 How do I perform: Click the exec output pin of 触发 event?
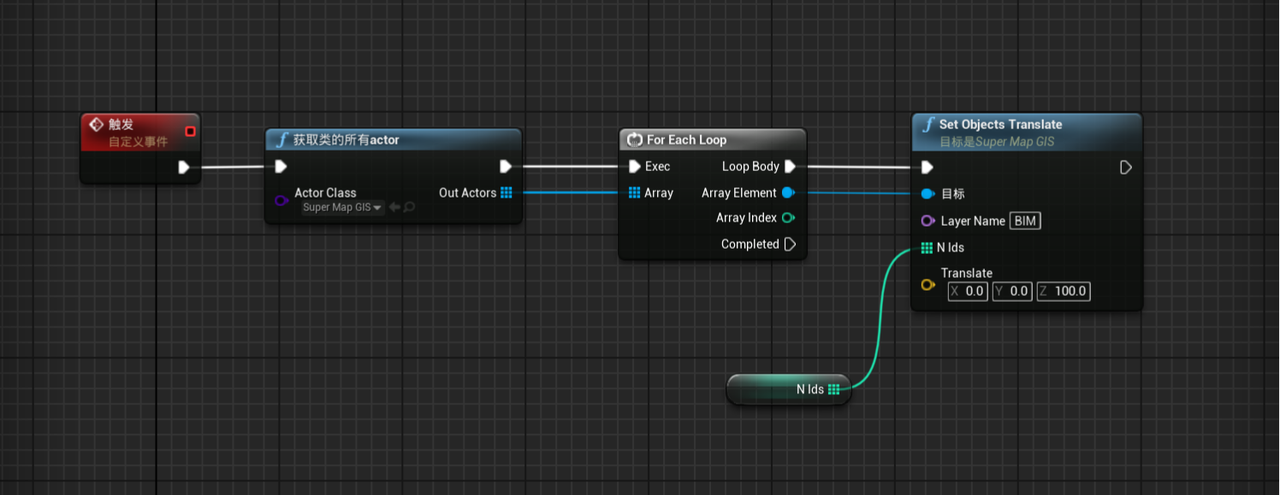(184, 167)
